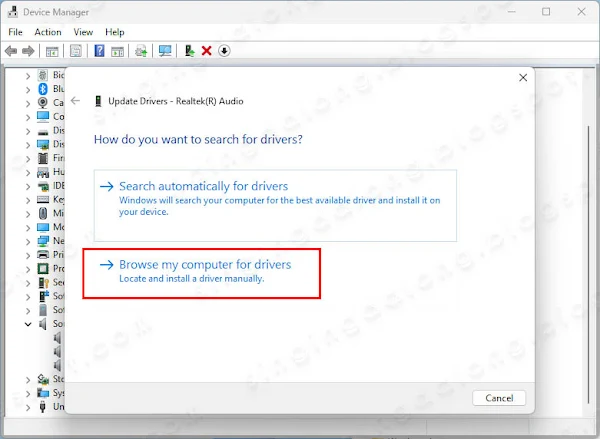Click the Keyboards tree icon
The width and height of the screenshot is (600, 439).
[x=43, y=199]
